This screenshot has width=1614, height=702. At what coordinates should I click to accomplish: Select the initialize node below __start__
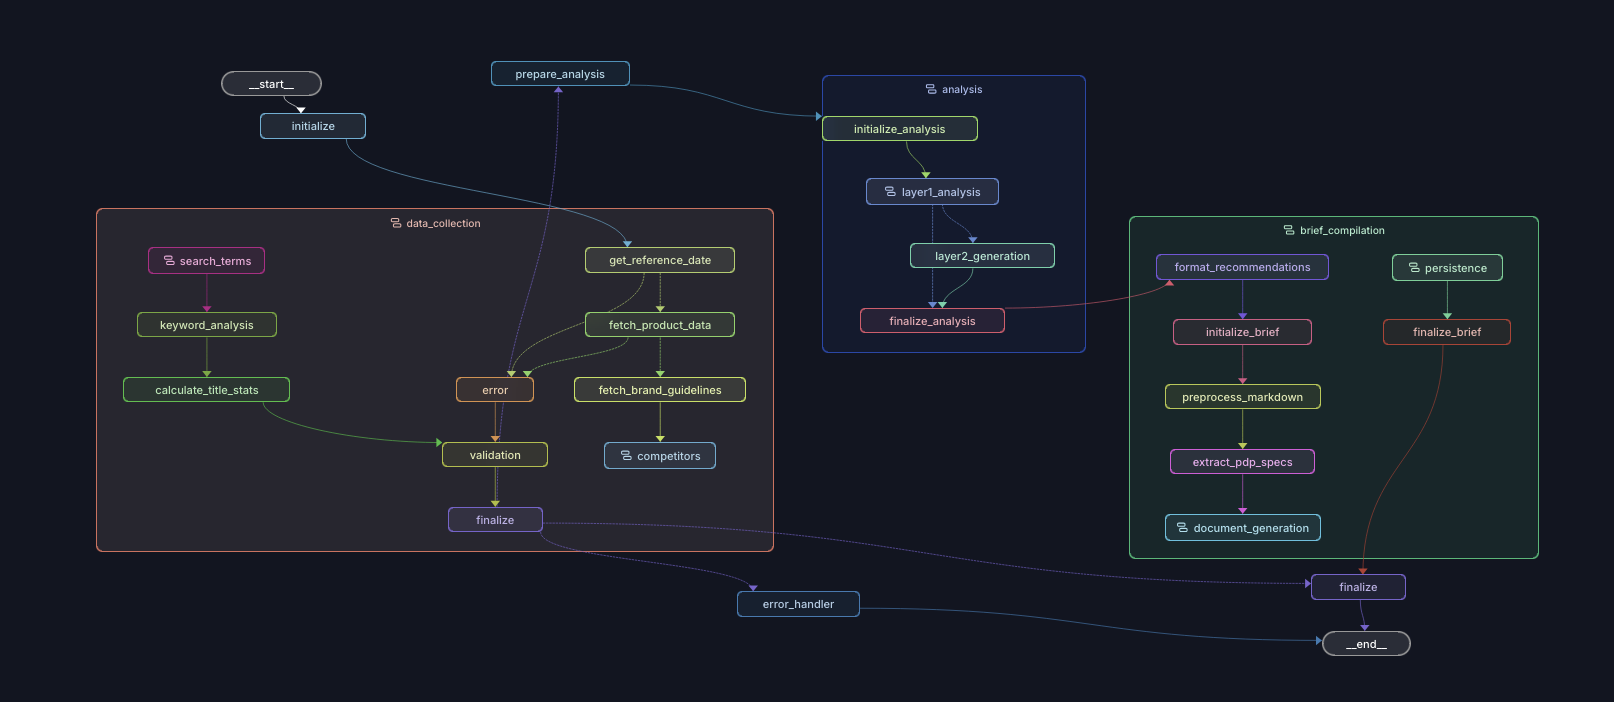(x=313, y=126)
